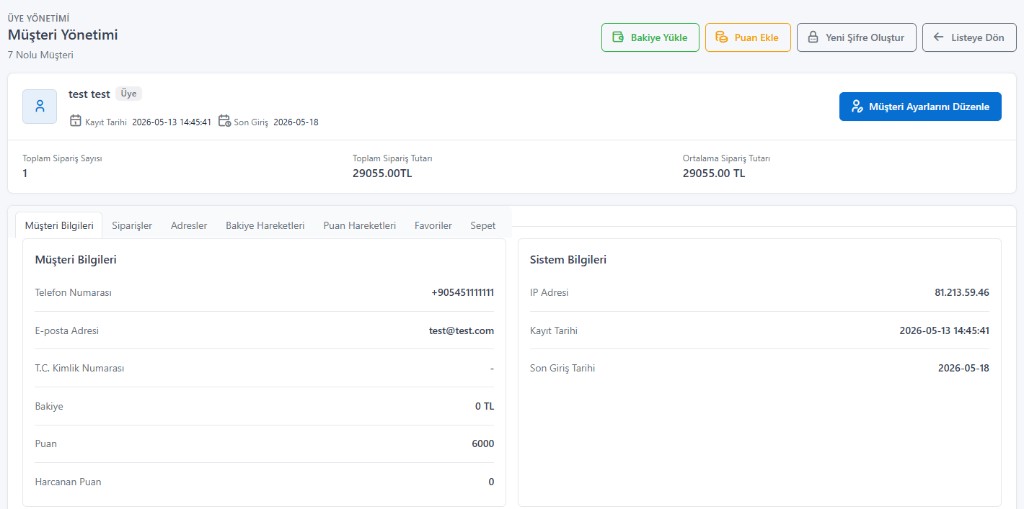
Task: Click the back arrow icon in Listeye Dön
Action: coord(938,37)
